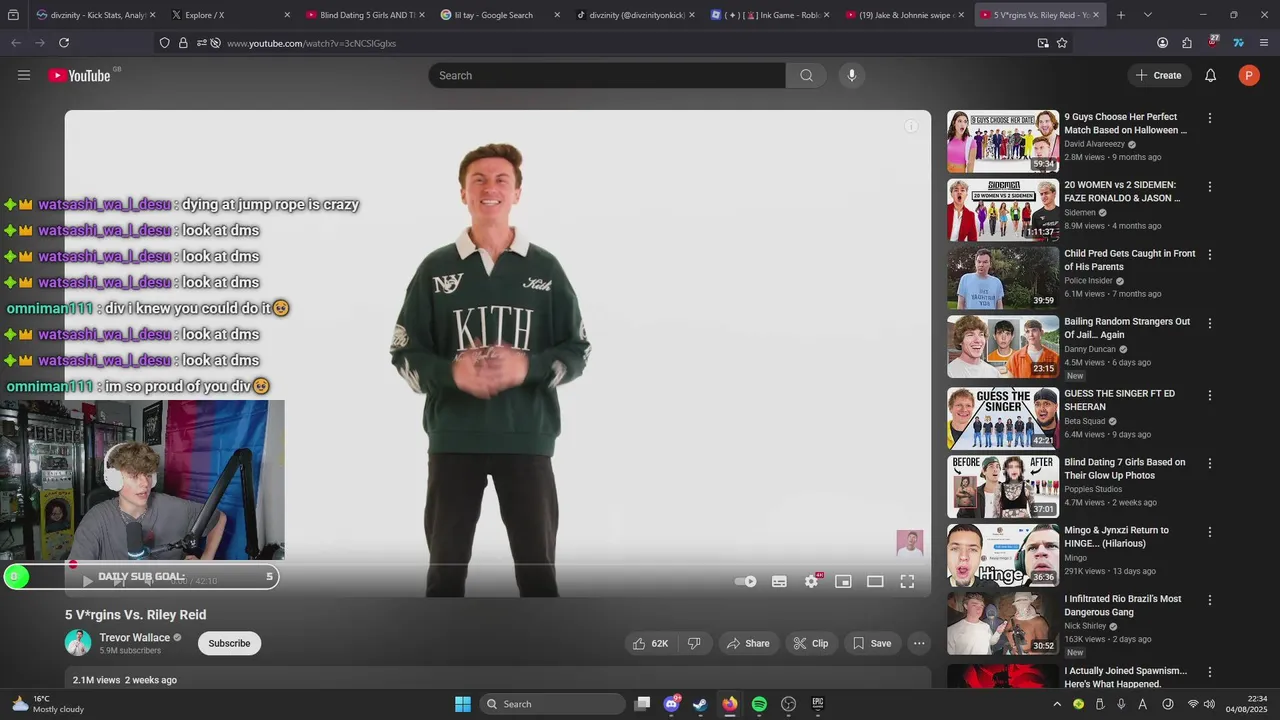
Task: Open options for '9 Guys Choose Her Perfect Match'
Action: 1210,118
